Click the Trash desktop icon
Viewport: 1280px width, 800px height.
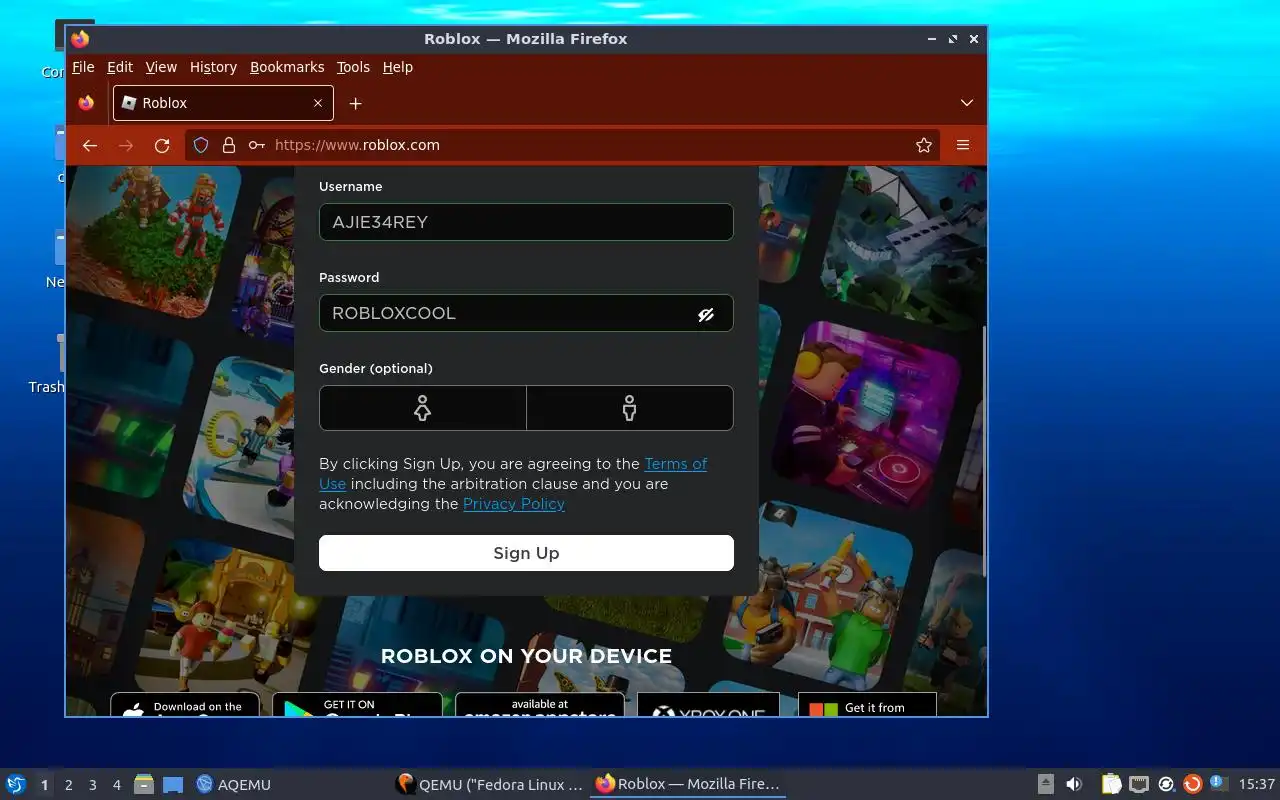tap(47, 365)
